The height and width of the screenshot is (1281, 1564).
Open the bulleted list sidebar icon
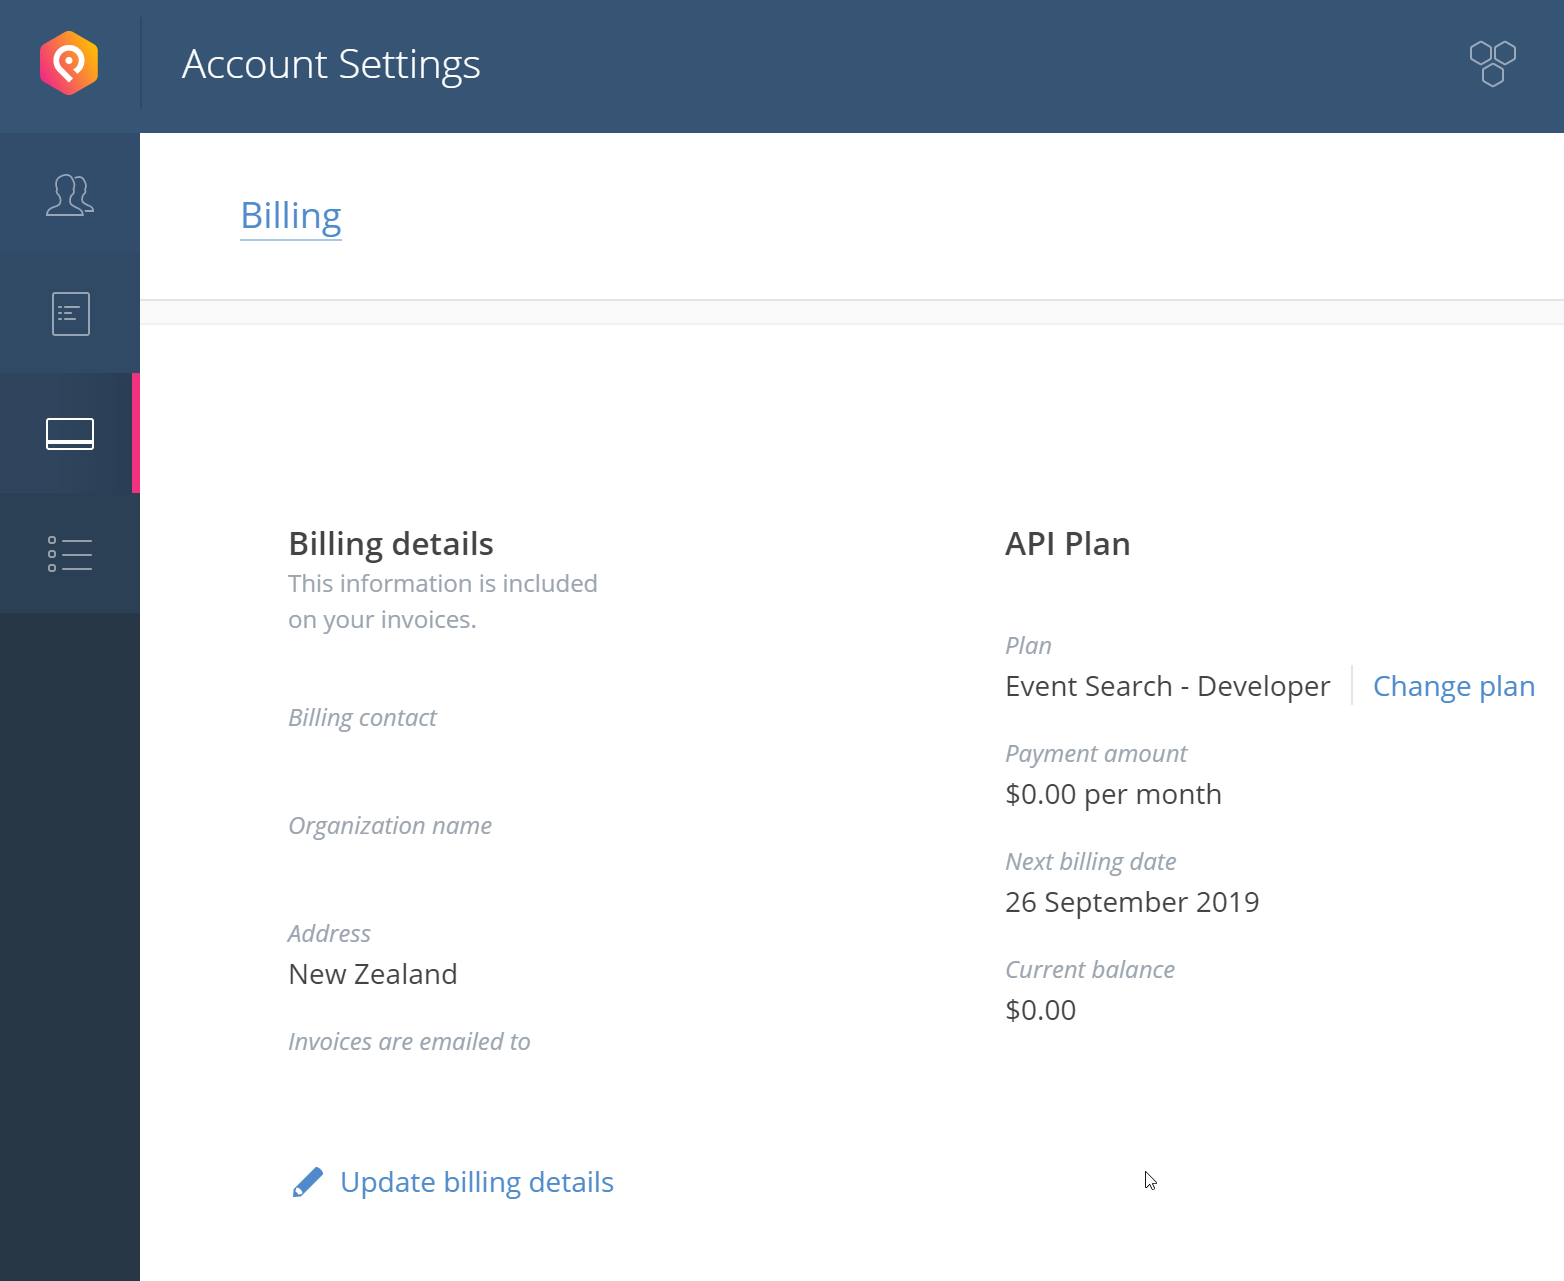70,554
